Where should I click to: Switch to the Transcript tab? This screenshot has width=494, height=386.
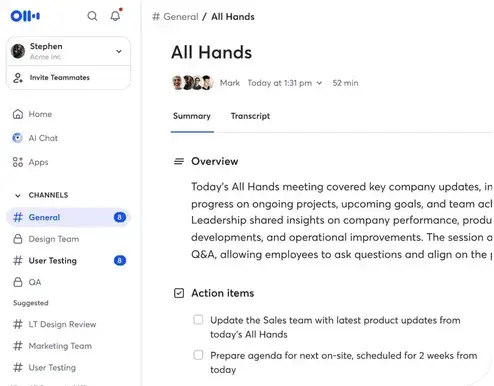tap(250, 116)
